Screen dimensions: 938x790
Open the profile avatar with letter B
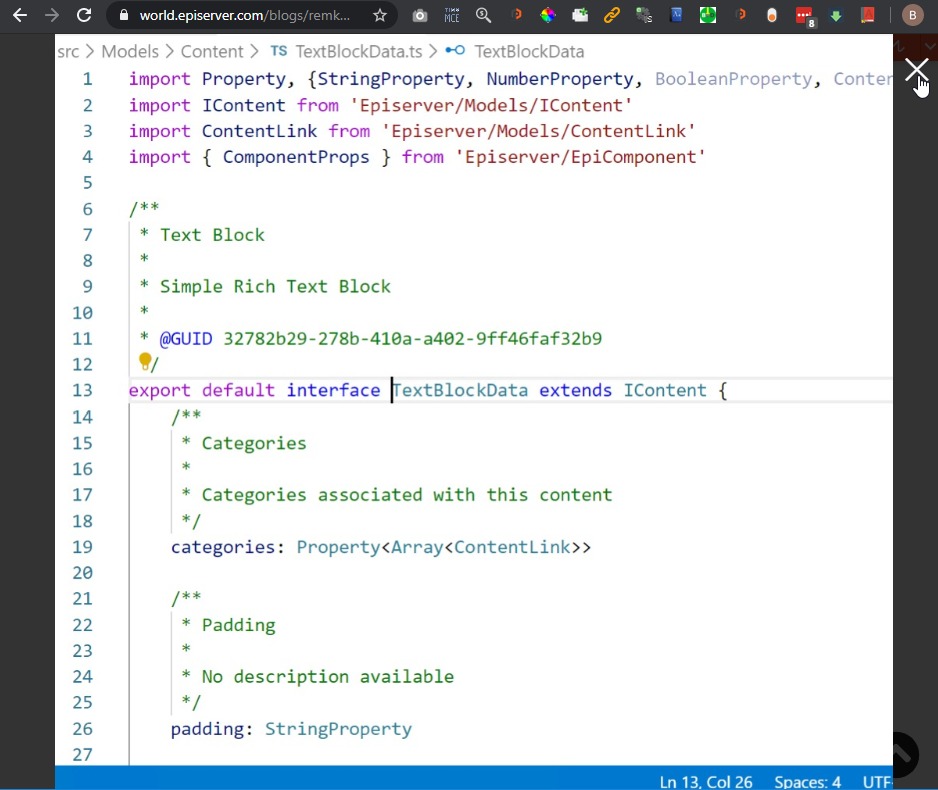[x=912, y=15]
